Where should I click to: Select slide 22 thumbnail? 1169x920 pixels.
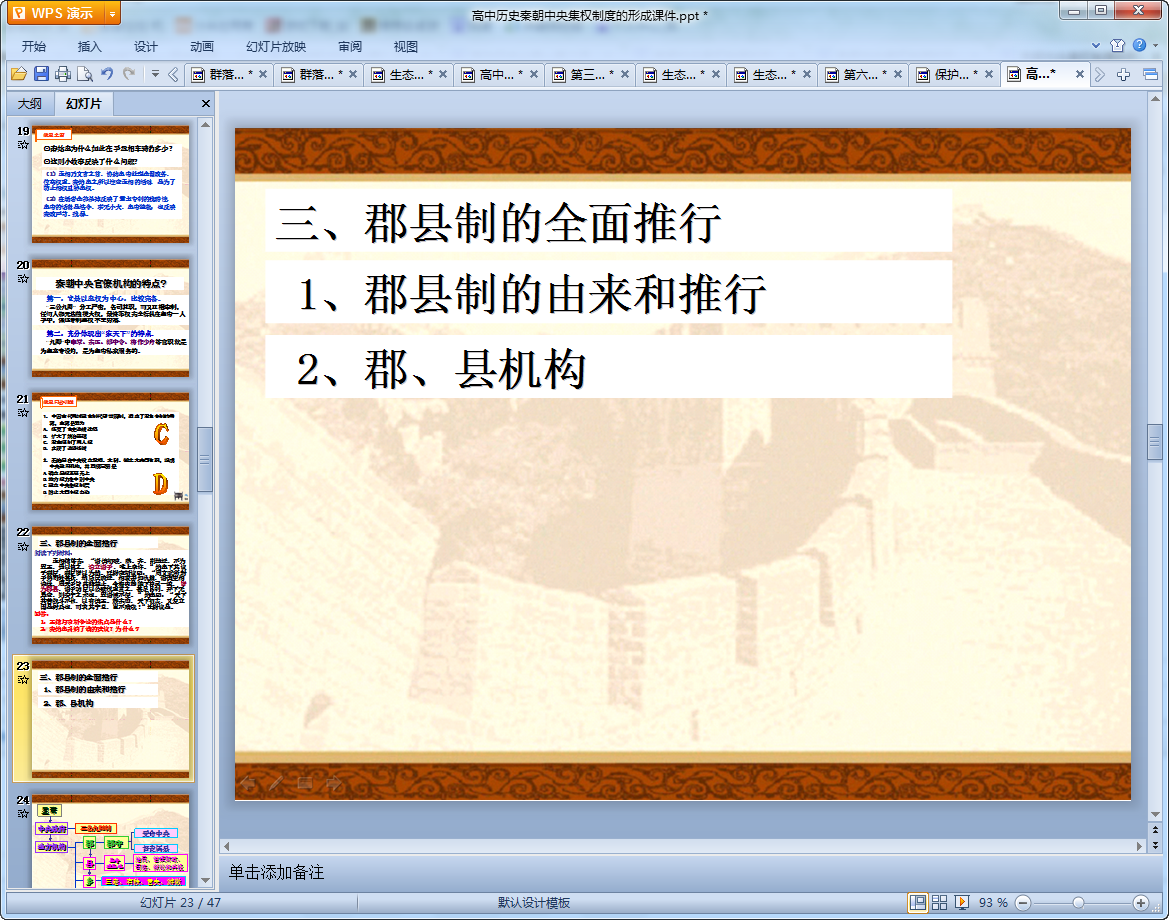pyautogui.click(x=110, y=585)
